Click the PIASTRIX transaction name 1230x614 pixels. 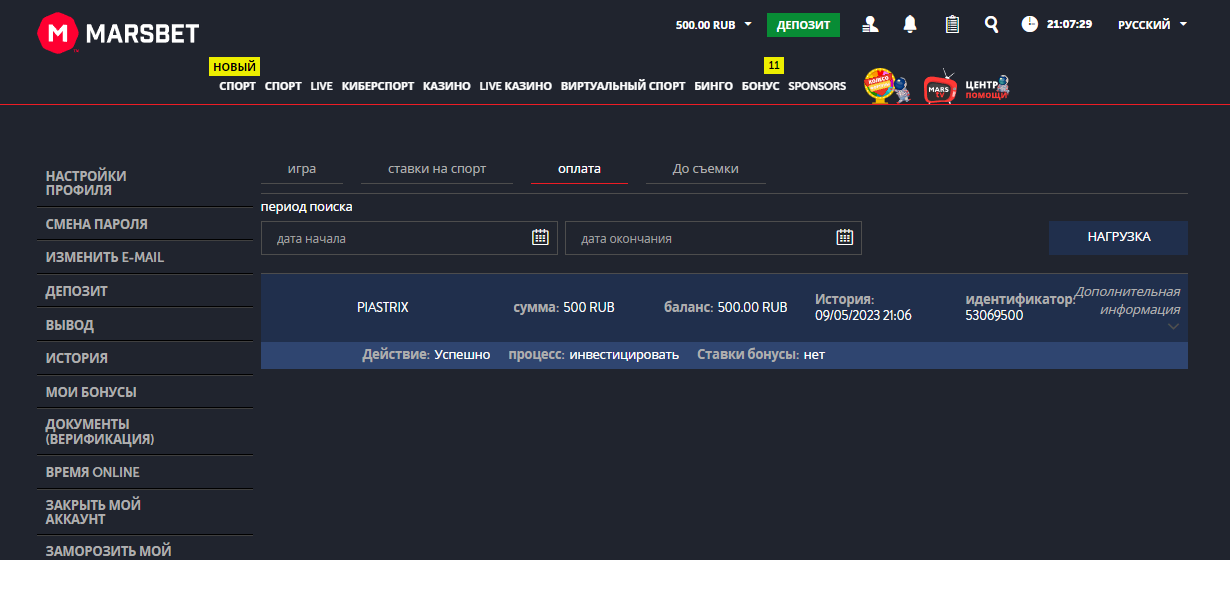[383, 307]
